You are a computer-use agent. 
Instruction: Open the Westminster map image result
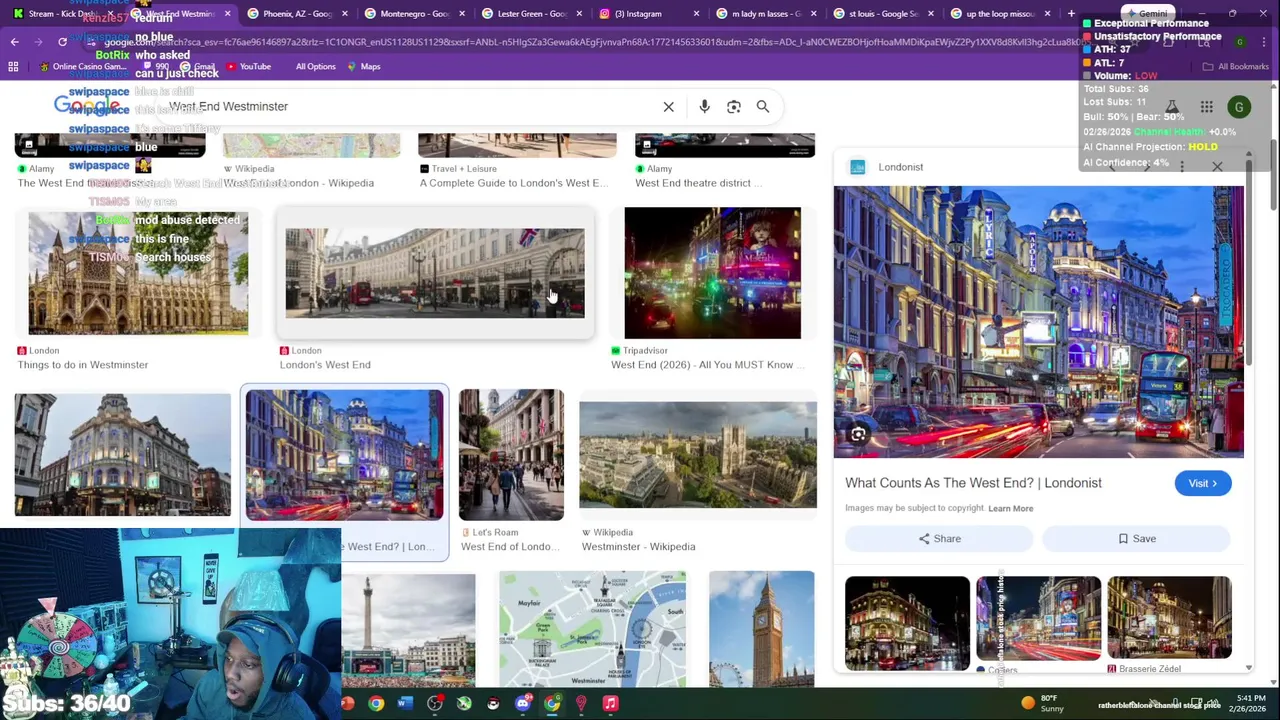point(592,629)
